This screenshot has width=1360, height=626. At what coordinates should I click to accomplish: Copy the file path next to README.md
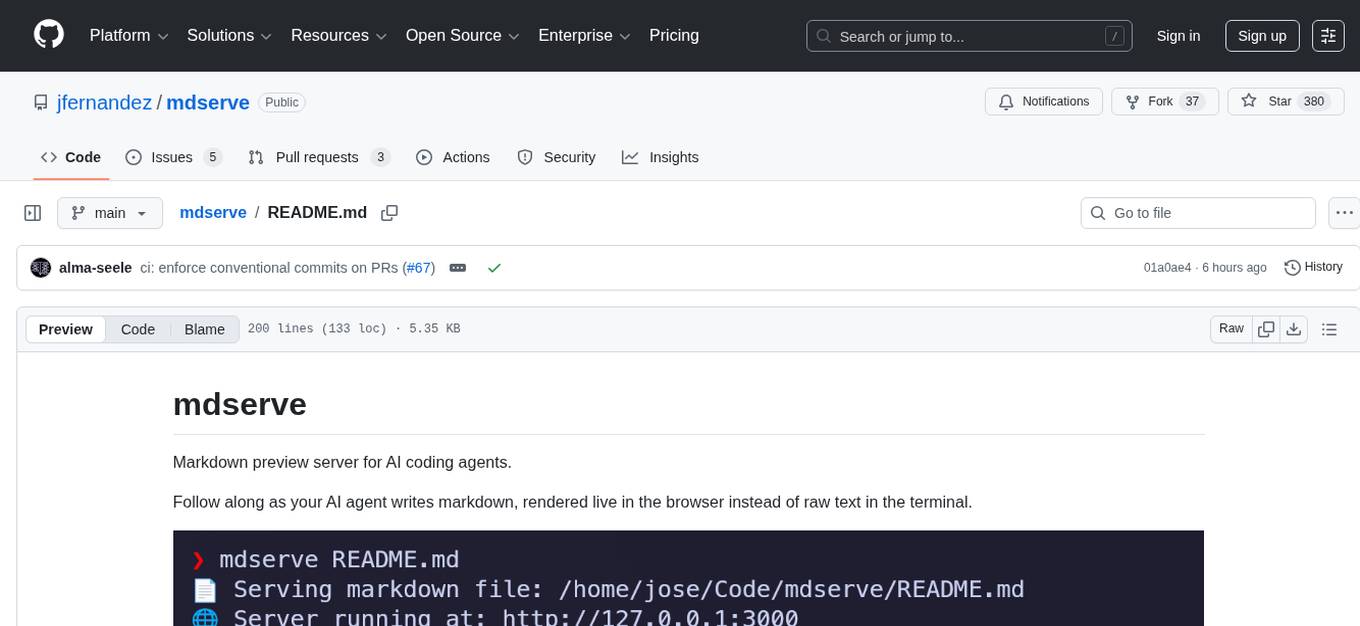[x=389, y=212]
